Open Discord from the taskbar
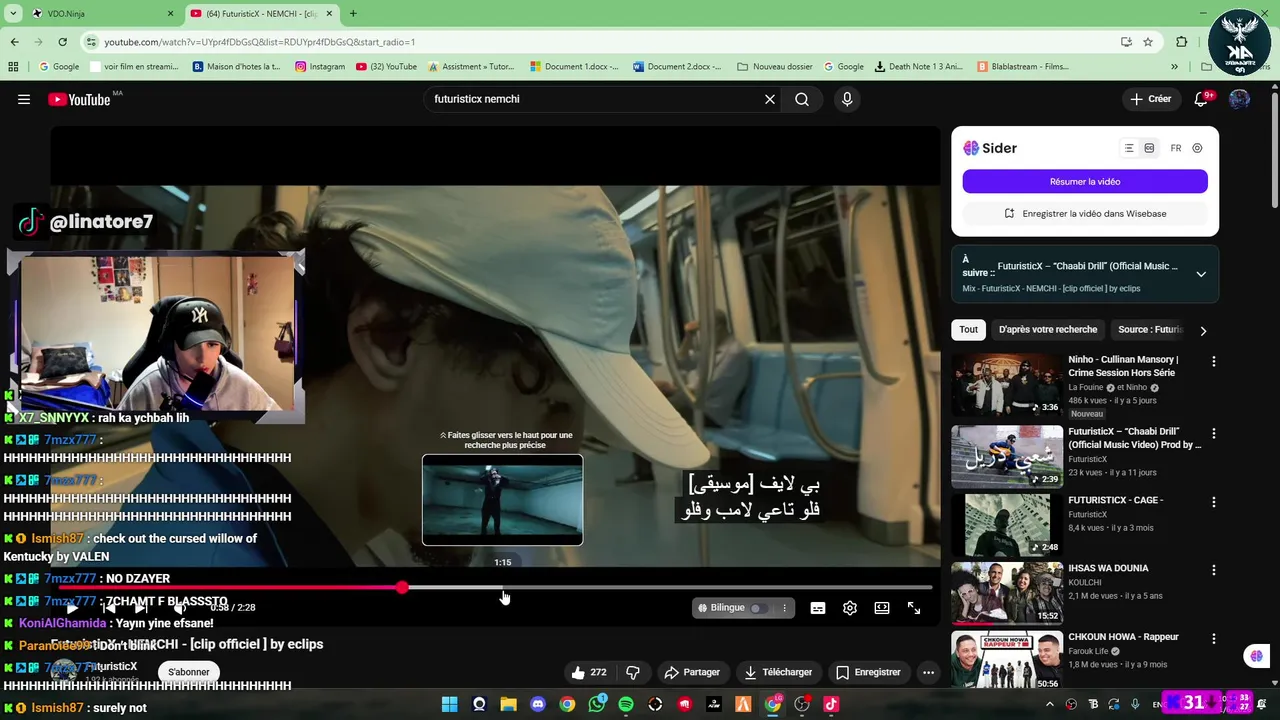Screen dimensions: 1280x720 tap(538, 704)
